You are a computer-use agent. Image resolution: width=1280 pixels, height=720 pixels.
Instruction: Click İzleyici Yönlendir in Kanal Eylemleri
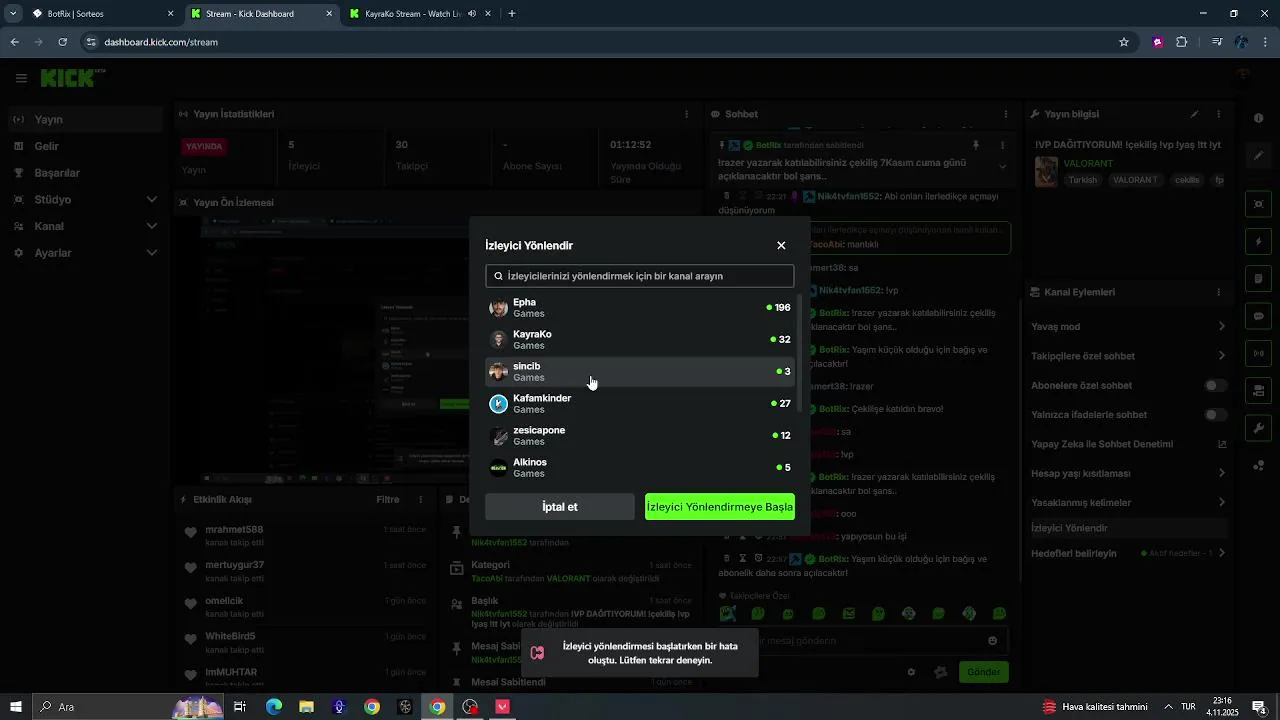(1128, 528)
